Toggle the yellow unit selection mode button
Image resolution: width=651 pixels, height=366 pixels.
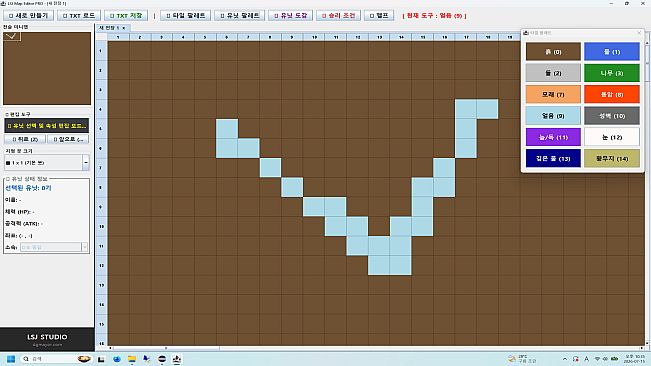46,125
